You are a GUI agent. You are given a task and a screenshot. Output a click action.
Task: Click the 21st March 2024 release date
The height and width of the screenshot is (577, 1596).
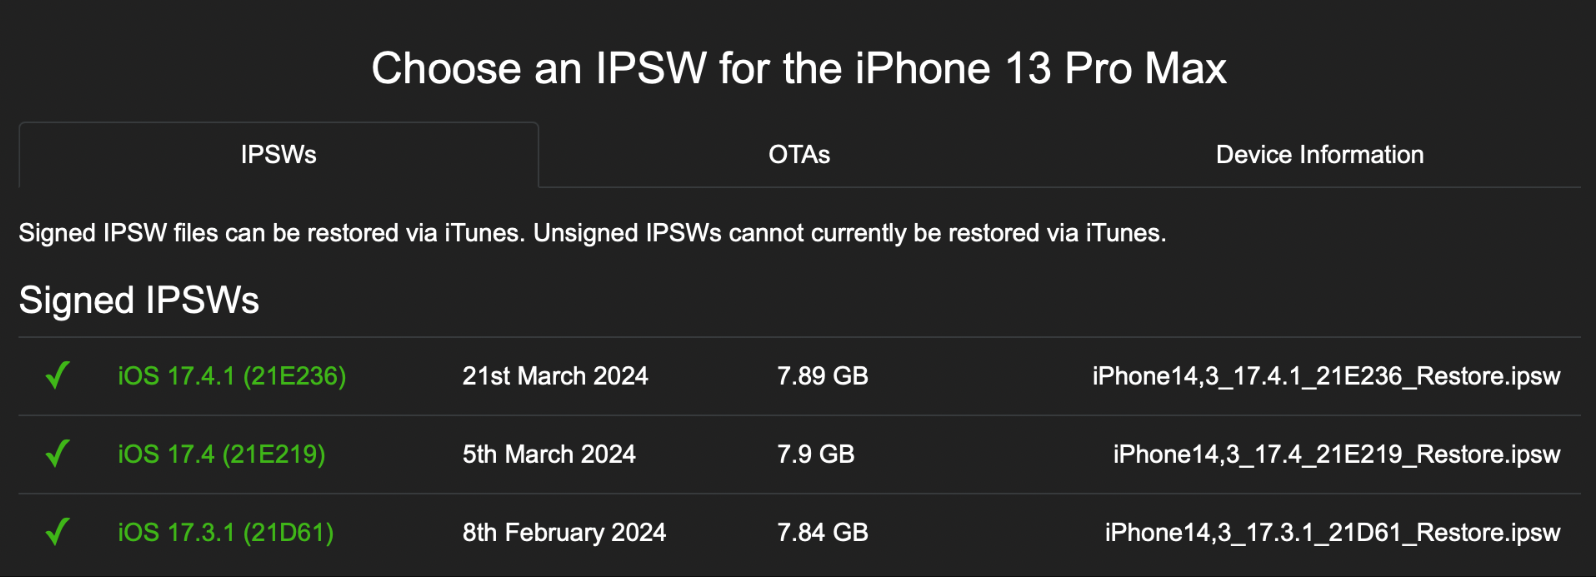tap(555, 376)
